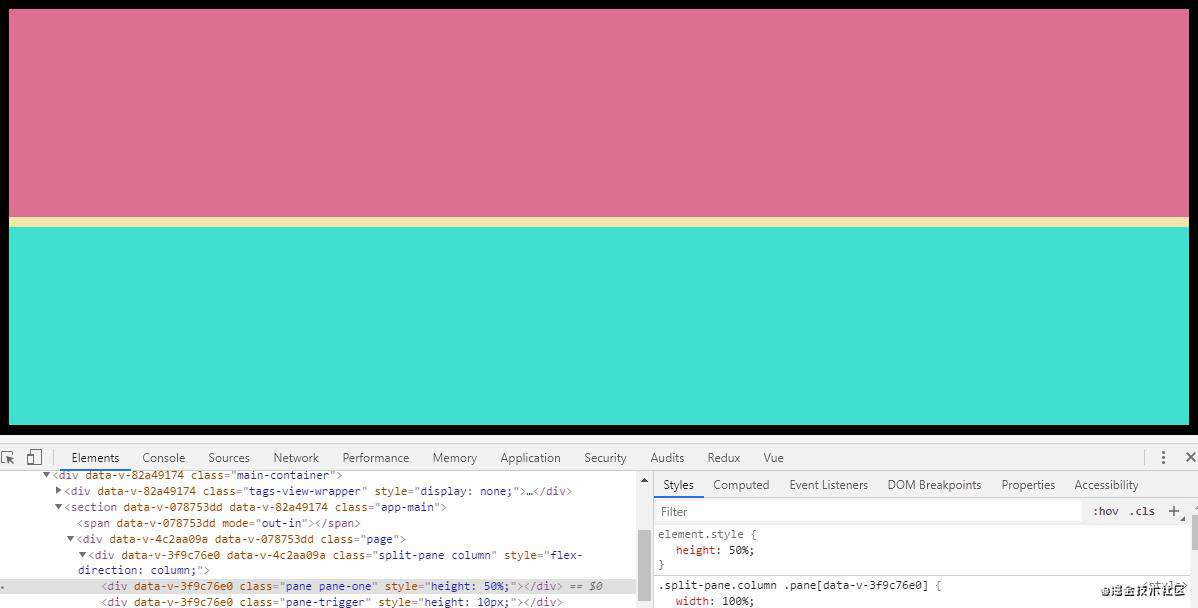This screenshot has width=1198, height=608.
Task: Click the beige pane-trigger divider bar
Action: click(598, 222)
